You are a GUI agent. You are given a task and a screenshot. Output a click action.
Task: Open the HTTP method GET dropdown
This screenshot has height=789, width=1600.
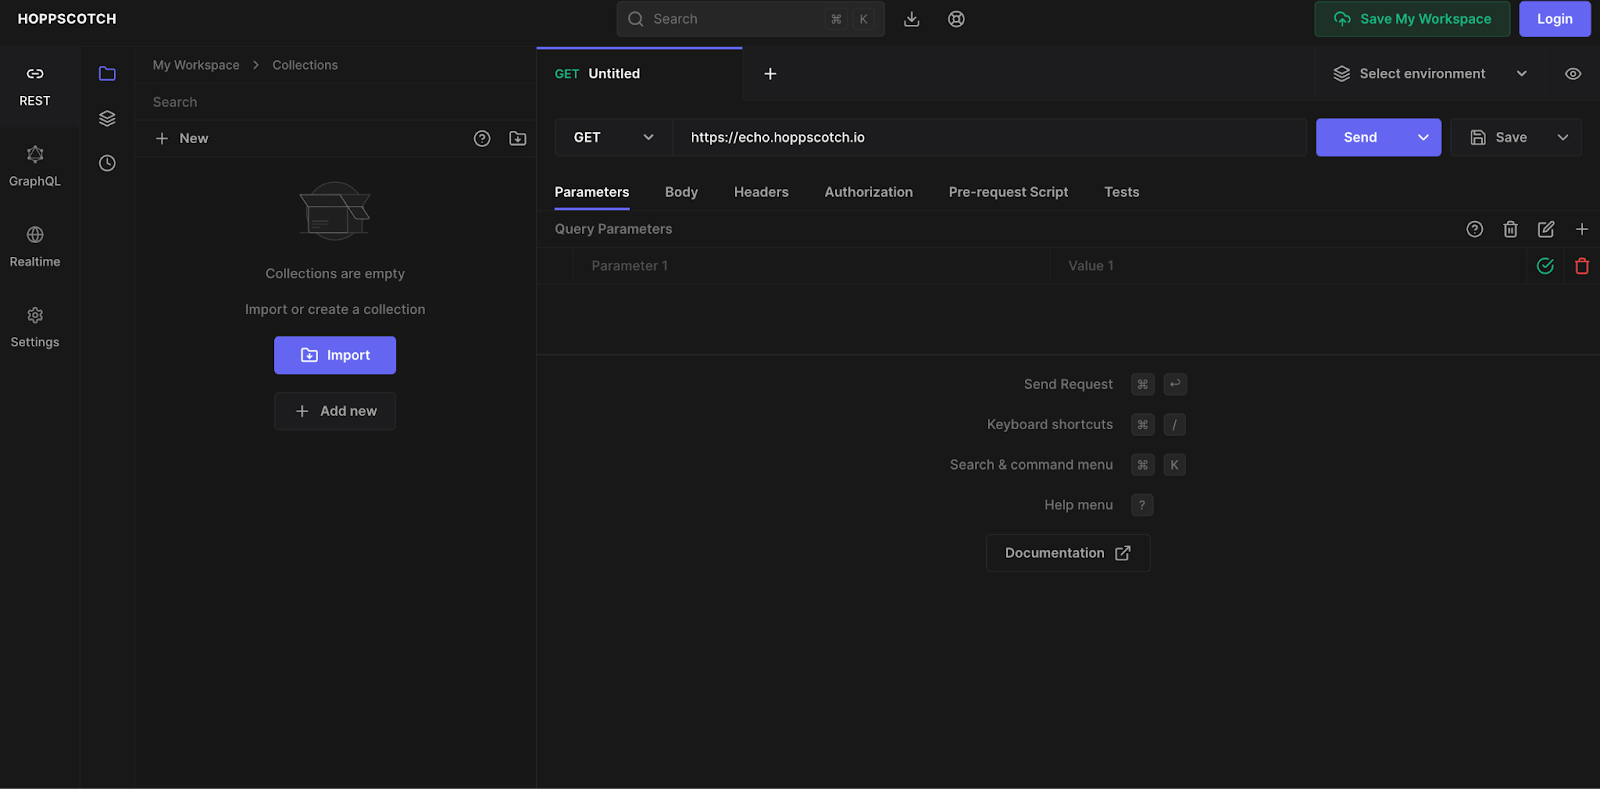tap(613, 137)
